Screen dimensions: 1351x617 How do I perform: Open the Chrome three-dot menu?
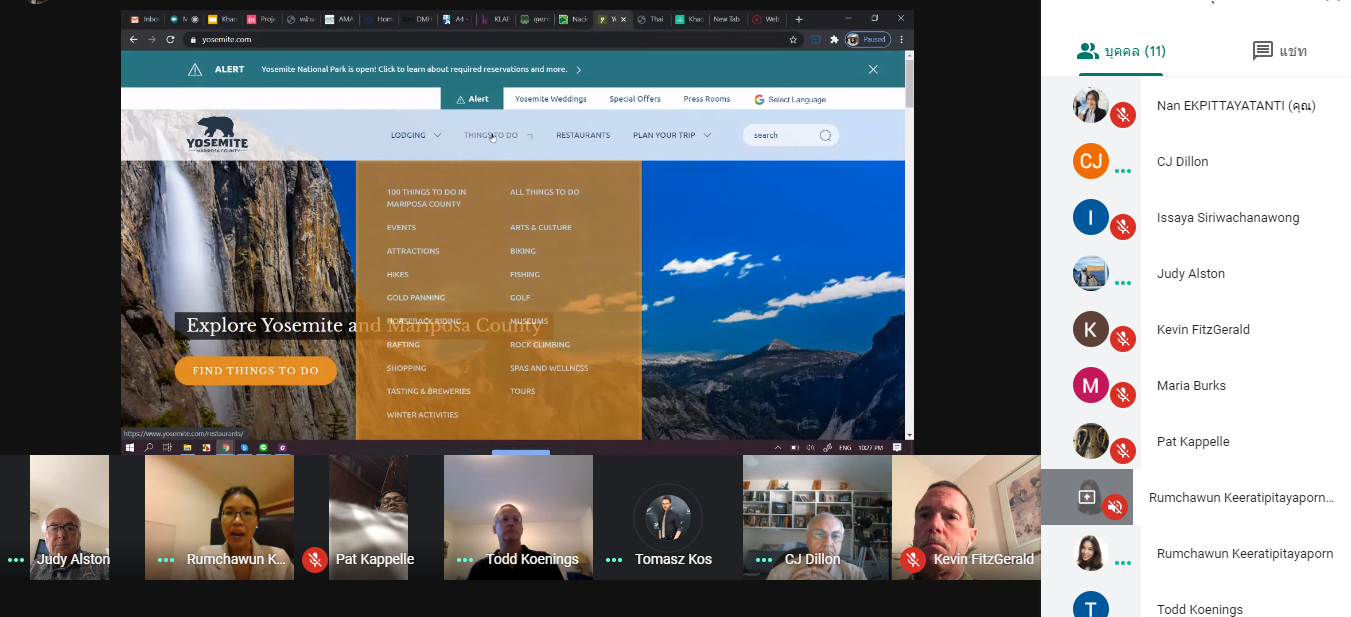click(902, 39)
